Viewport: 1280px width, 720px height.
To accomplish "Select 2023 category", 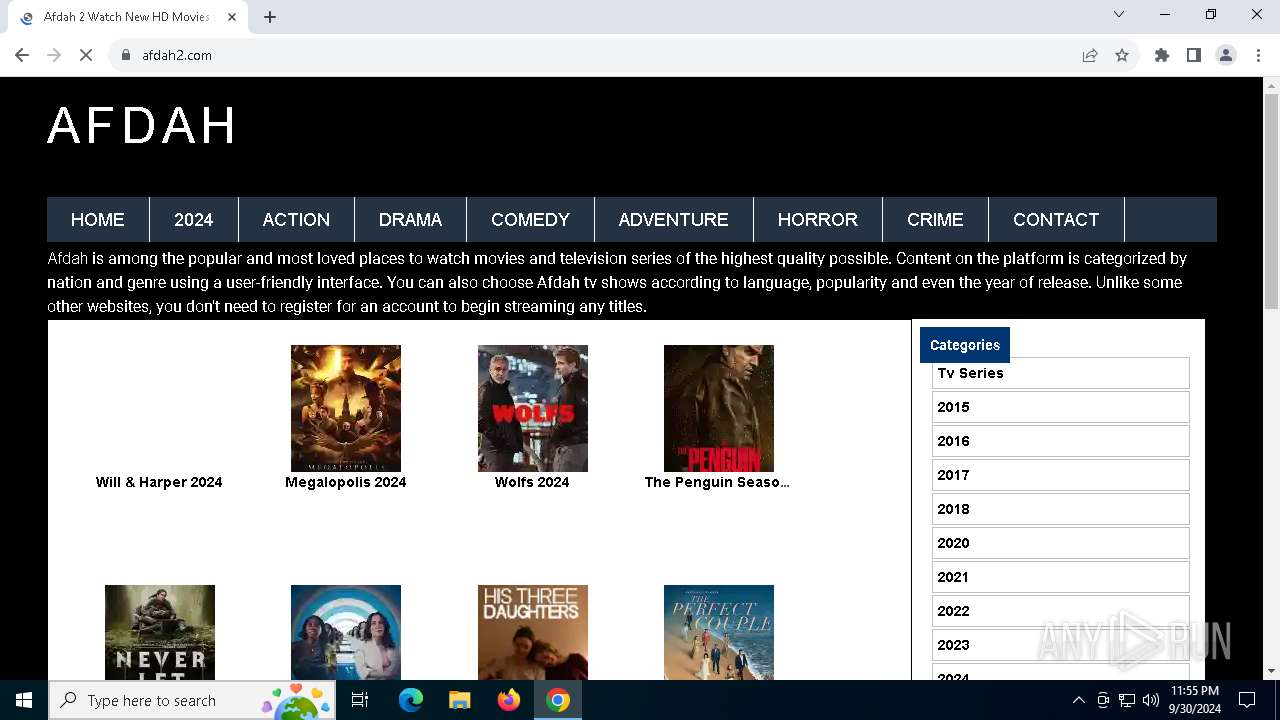I will click(x=1061, y=645).
